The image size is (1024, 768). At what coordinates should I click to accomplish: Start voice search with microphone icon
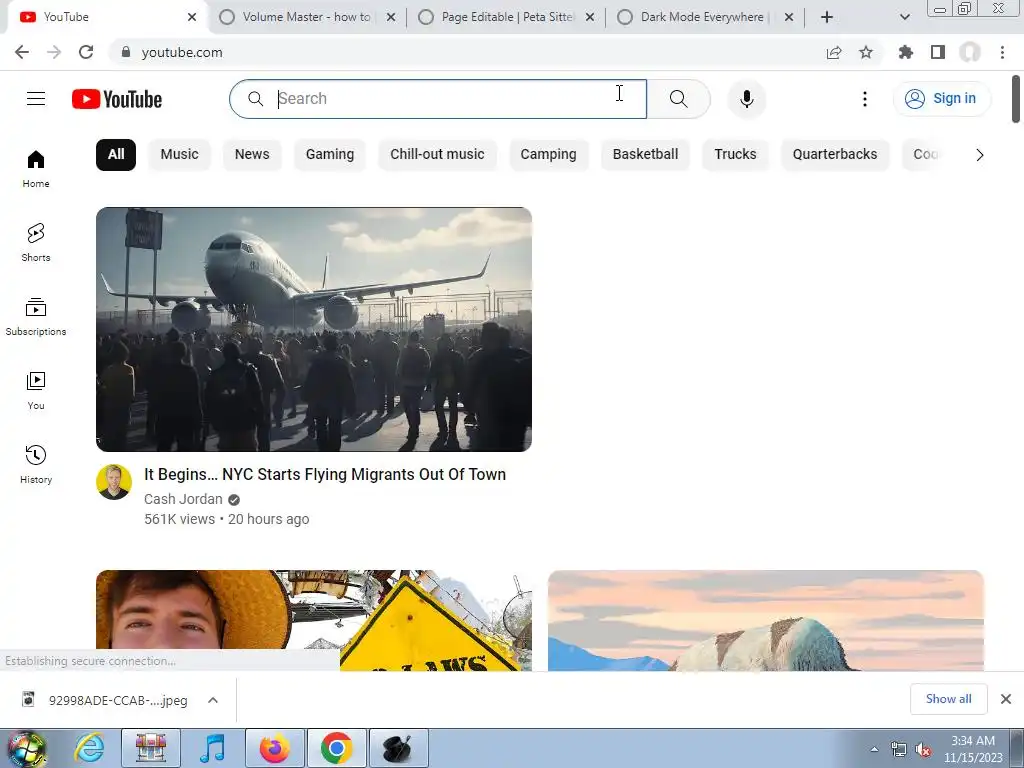click(x=746, y=99)
